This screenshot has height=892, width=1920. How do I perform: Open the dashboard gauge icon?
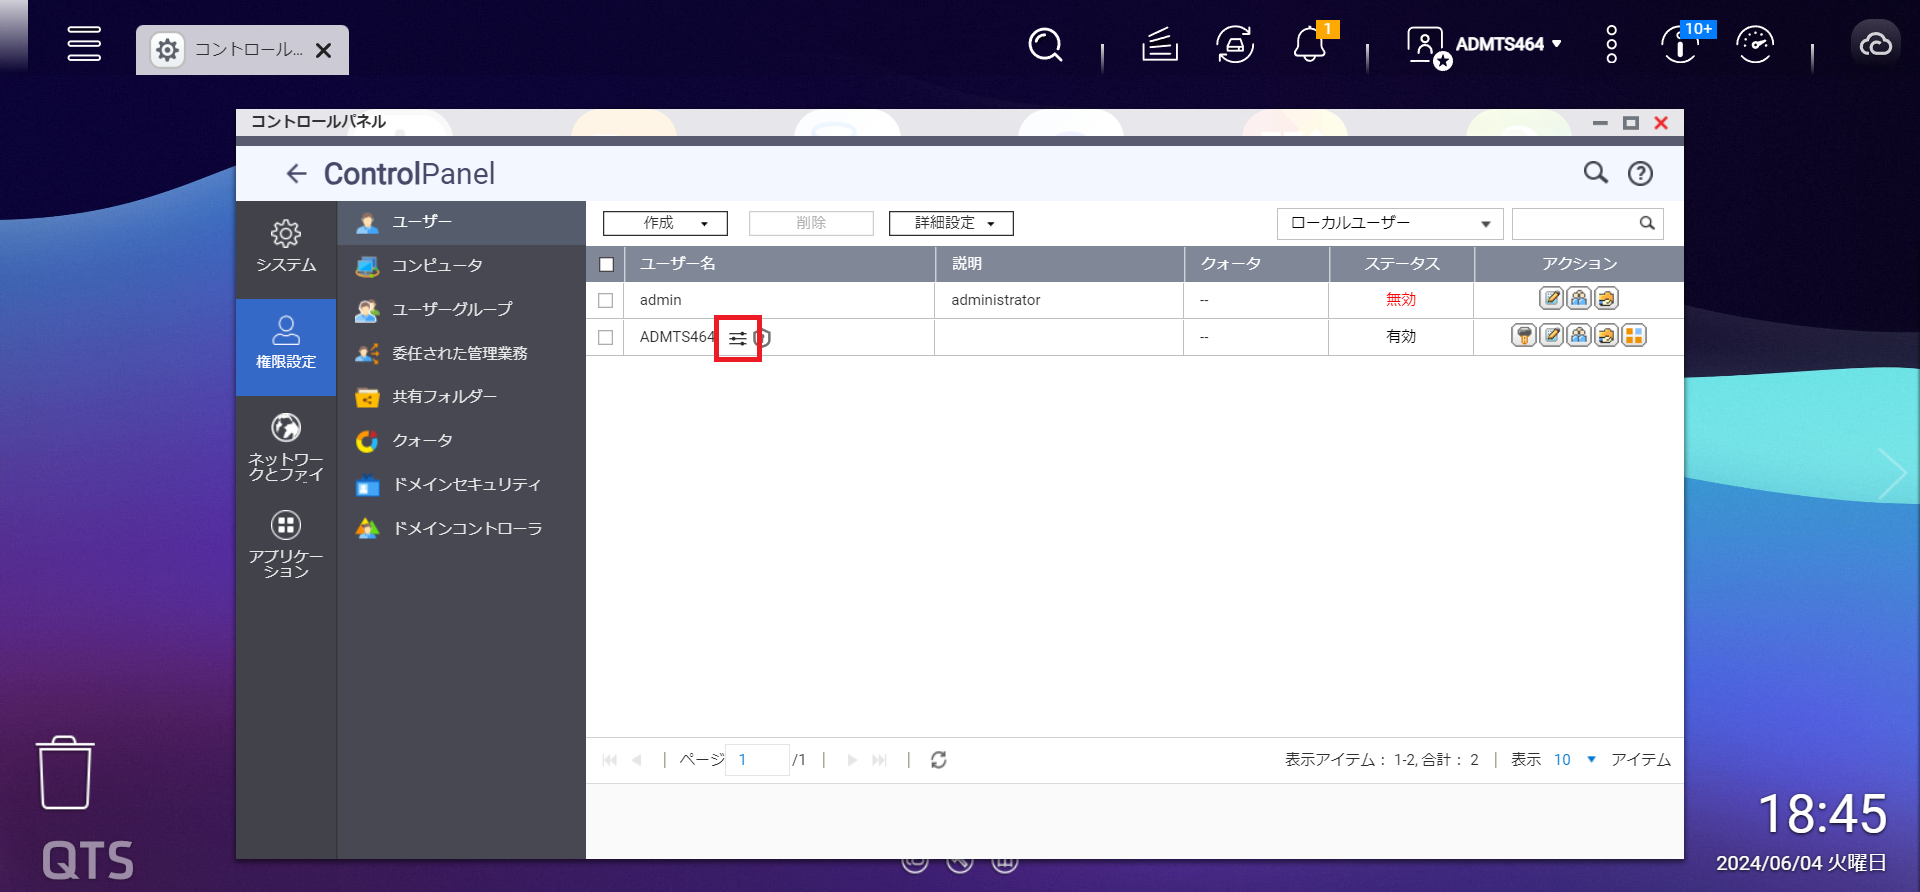click(1755, 44)
